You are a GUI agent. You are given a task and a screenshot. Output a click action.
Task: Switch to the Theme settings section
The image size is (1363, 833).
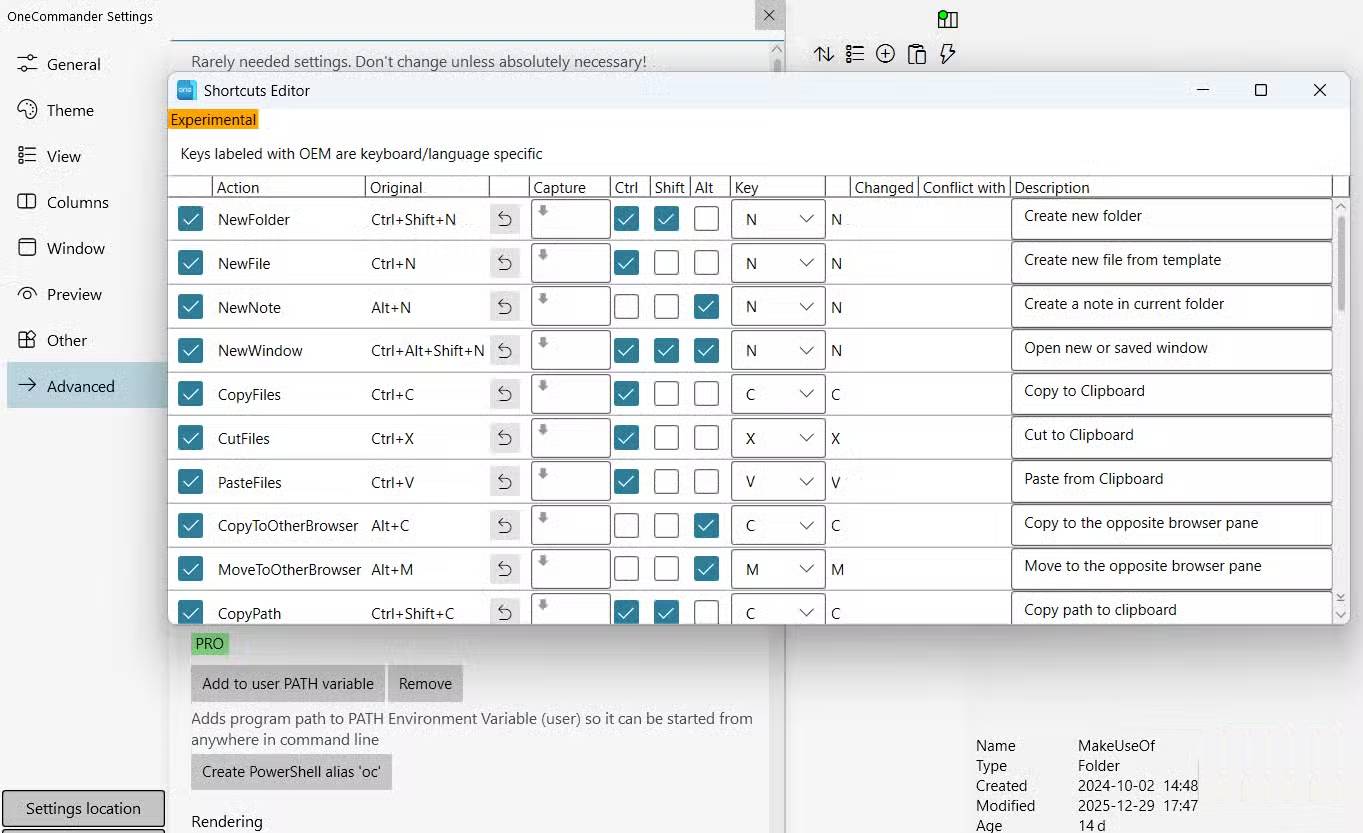coord(70,111)
